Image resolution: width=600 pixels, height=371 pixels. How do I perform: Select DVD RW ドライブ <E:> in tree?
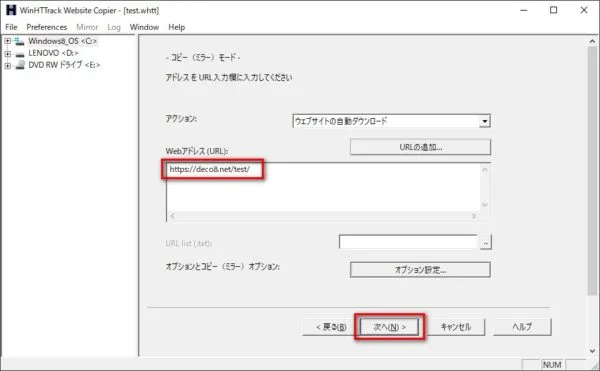click(64, 65)
